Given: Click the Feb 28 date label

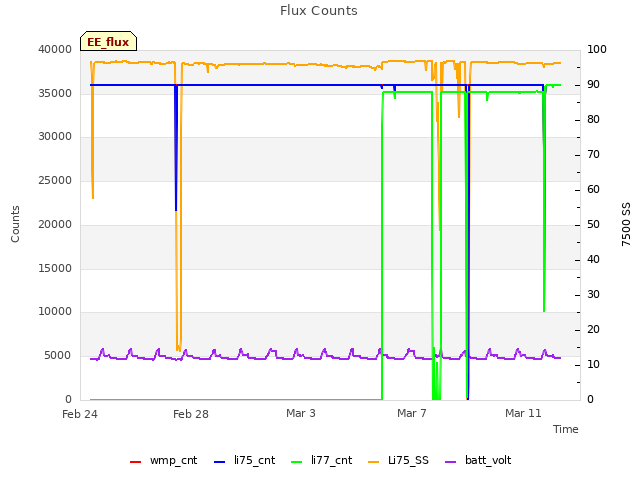Looking at the screenshot, I should click(191, 414).
